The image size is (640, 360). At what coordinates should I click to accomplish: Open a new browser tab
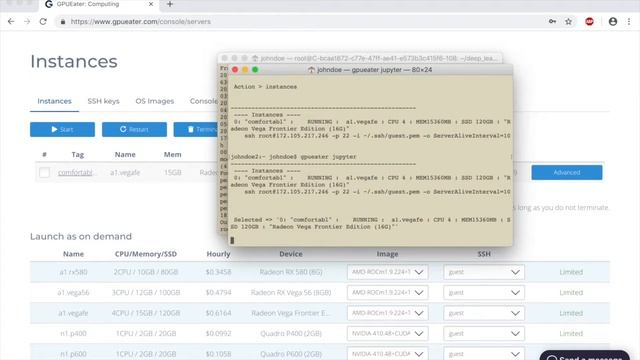(170, 4)
